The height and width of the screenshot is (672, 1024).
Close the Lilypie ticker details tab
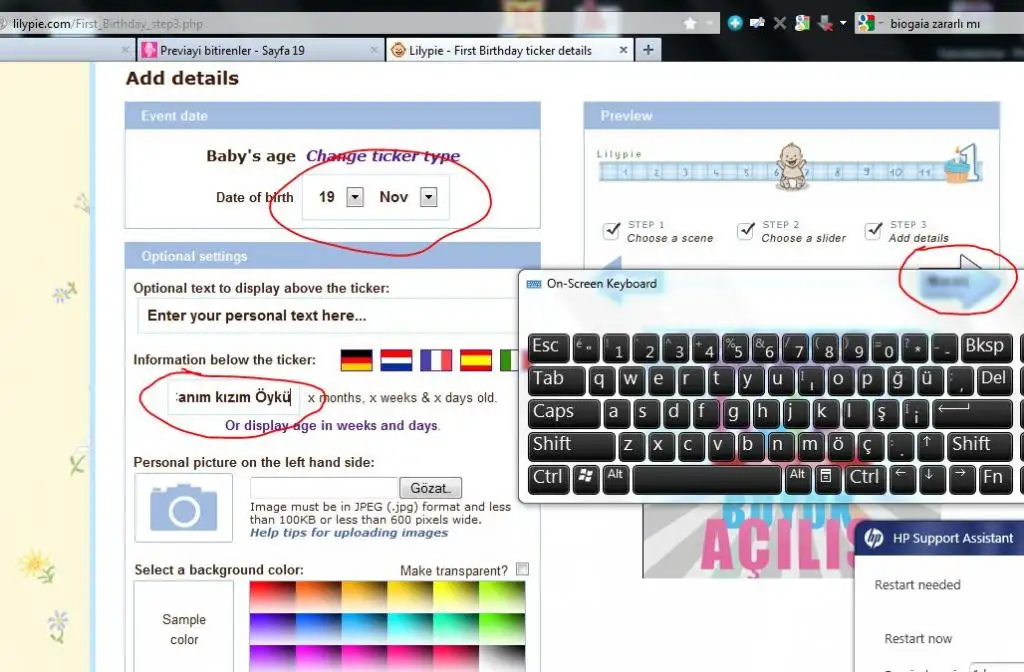pos(623,50)
